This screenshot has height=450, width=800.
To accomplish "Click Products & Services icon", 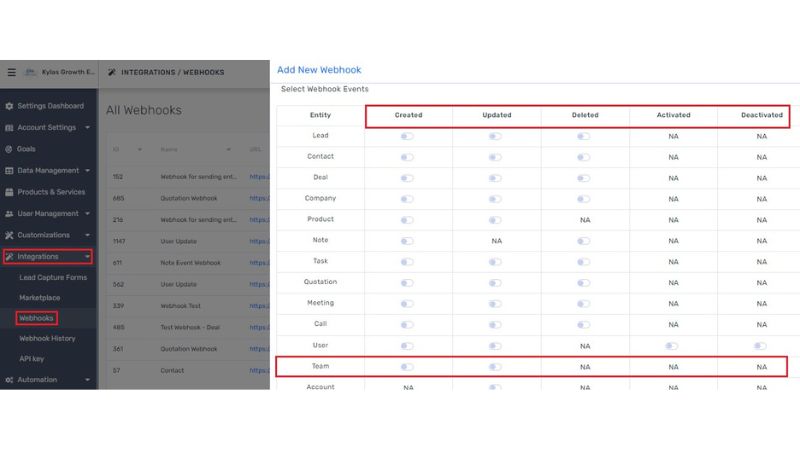I will pos(9,192).
